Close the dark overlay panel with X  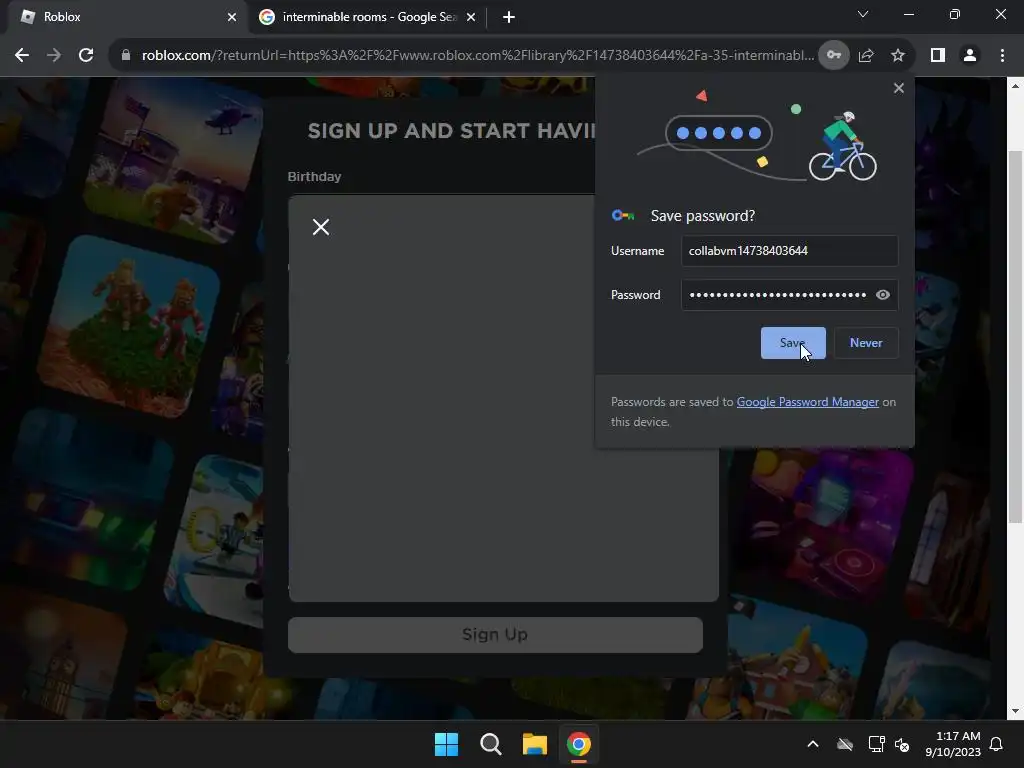tap(321, 227)
